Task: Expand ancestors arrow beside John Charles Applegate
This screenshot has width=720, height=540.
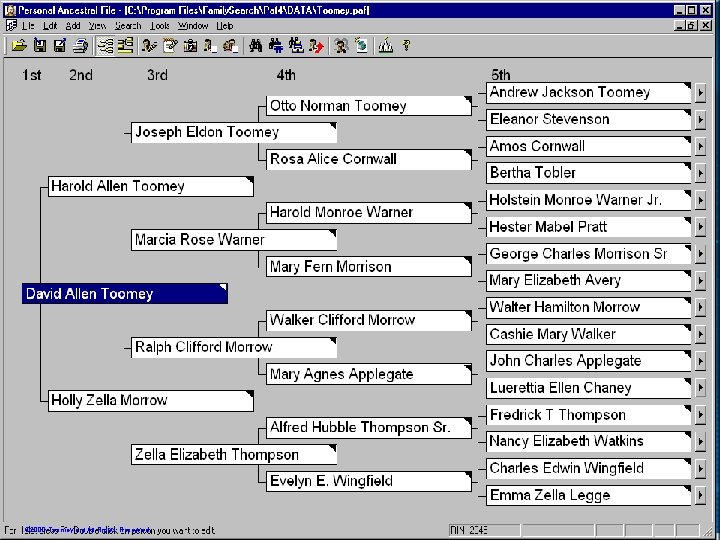Action: (x=700, y=361)
